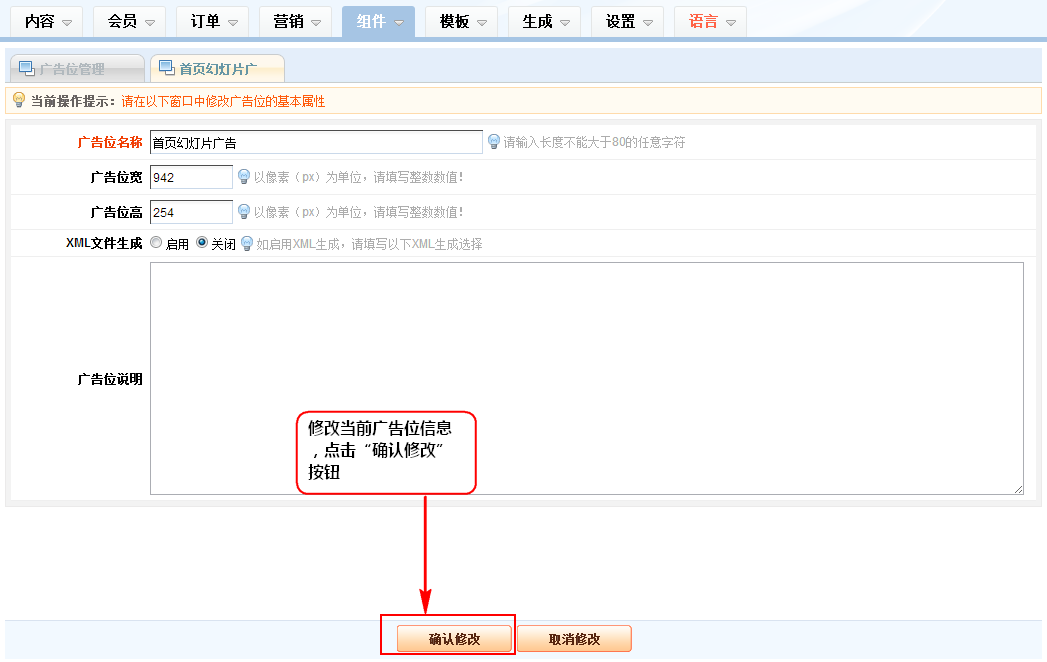Click the lightbulb hint icon beside 广告位名称 field

(x=493, y=142)
